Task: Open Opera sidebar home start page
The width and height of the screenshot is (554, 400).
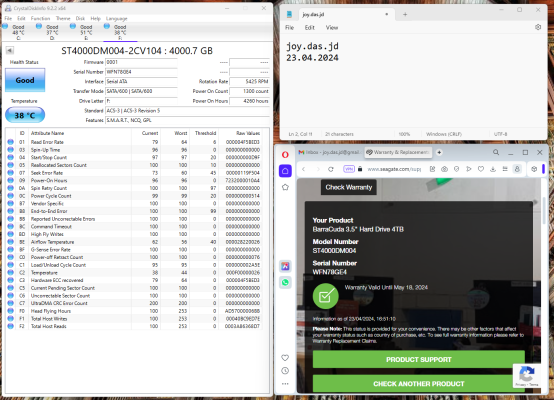Action: pos(285,171)
